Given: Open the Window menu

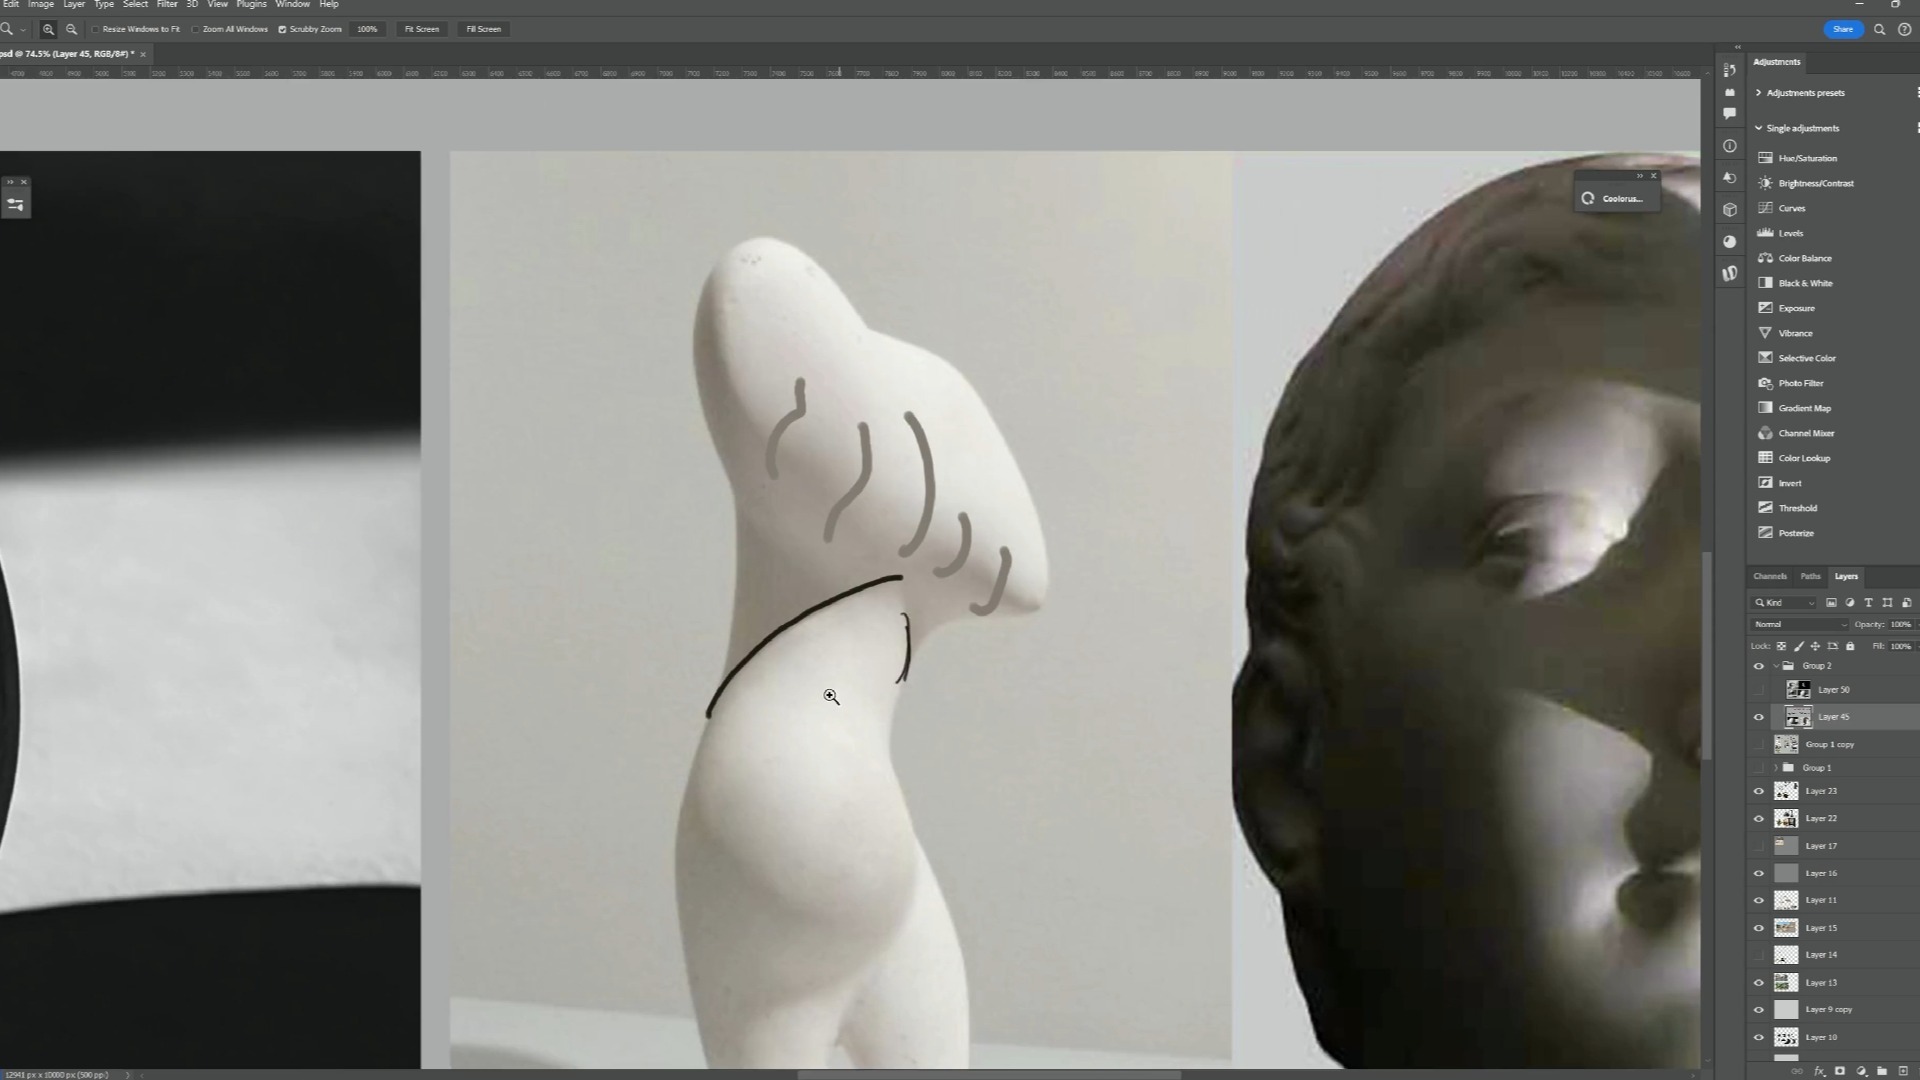Looking at the screenshot, I should tap(292, 5).
